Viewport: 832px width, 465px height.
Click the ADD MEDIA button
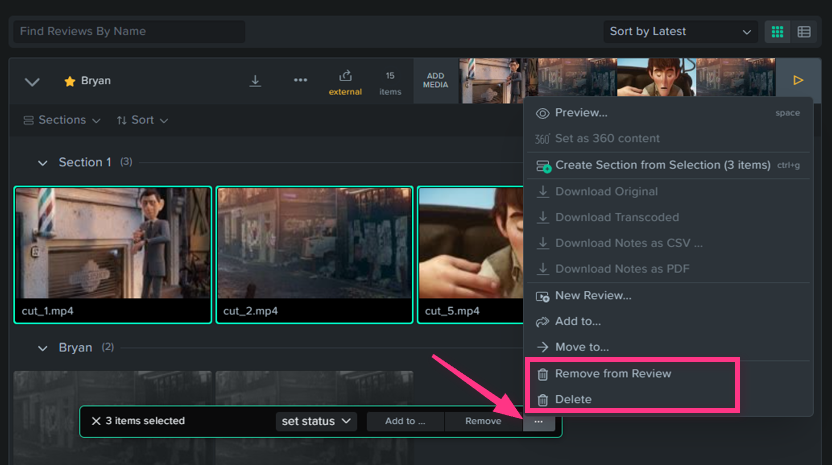[436, 80]
